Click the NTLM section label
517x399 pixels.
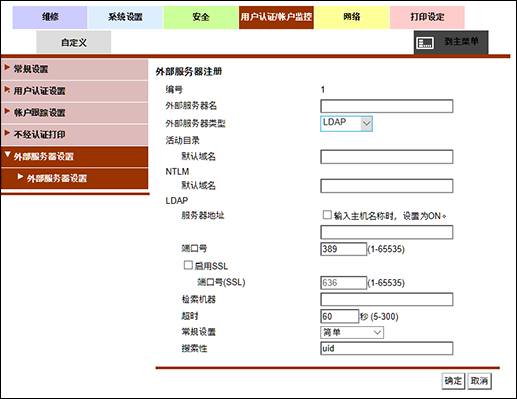[177, 172]
